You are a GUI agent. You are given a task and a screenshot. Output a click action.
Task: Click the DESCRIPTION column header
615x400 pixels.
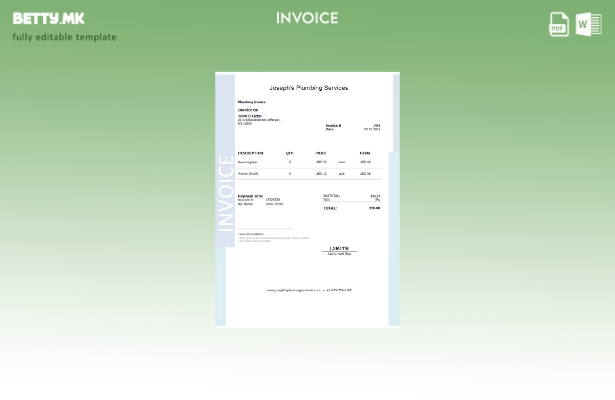251,153
